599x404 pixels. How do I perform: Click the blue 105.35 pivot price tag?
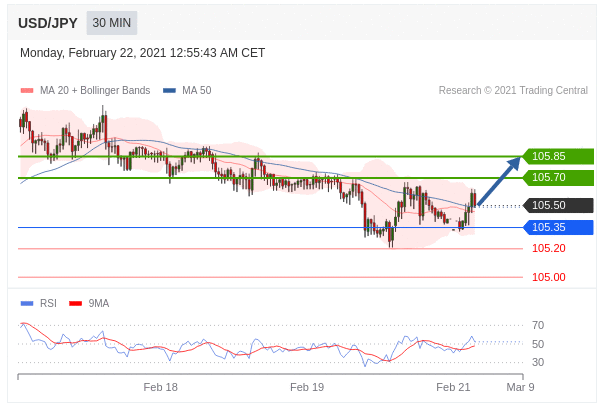(x=558, y=228)
